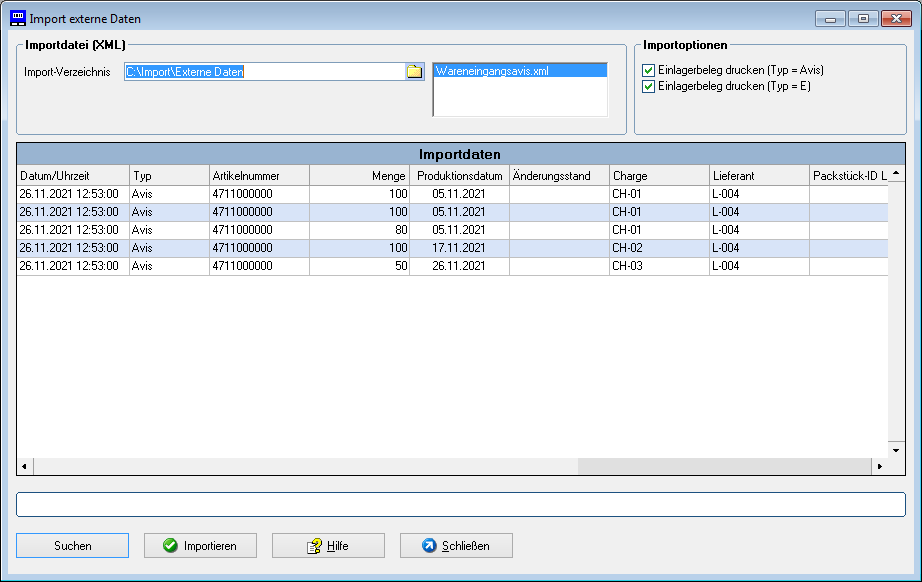This screenshot has height=582, width=922.
Task: Select the row with Charge CH-03
Action: (450, 266)
